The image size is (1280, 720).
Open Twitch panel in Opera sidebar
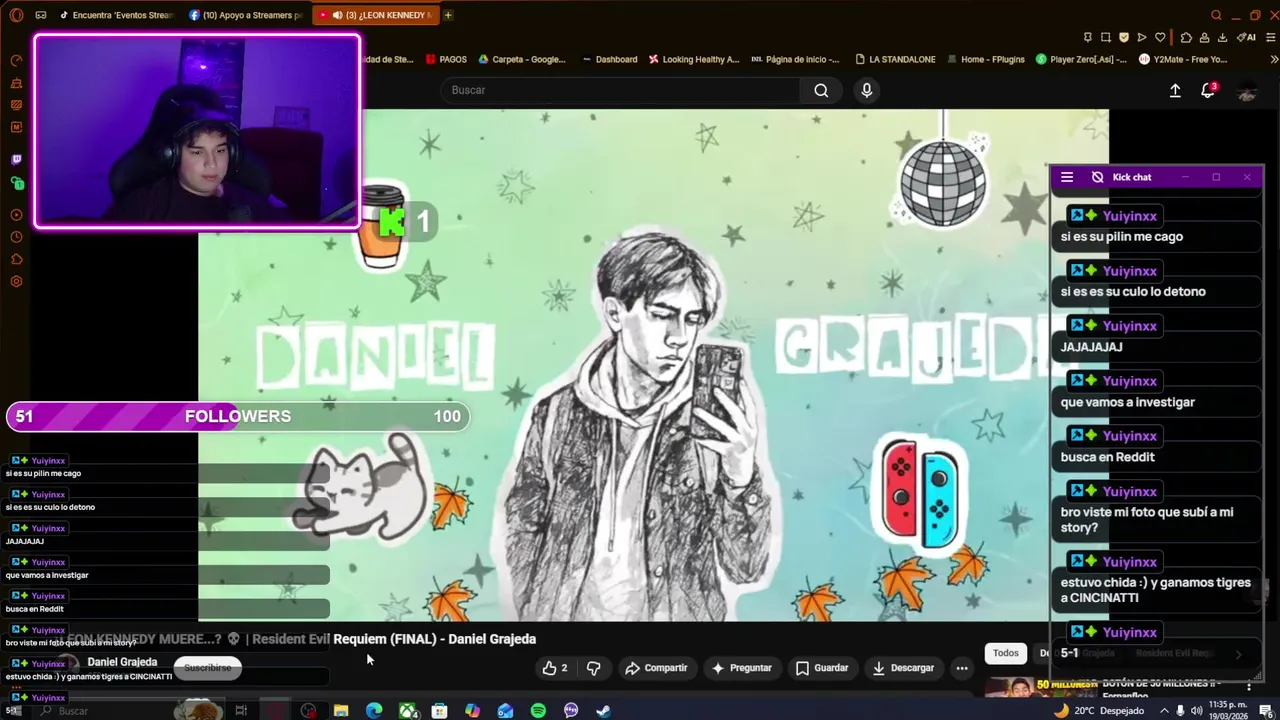16,160
